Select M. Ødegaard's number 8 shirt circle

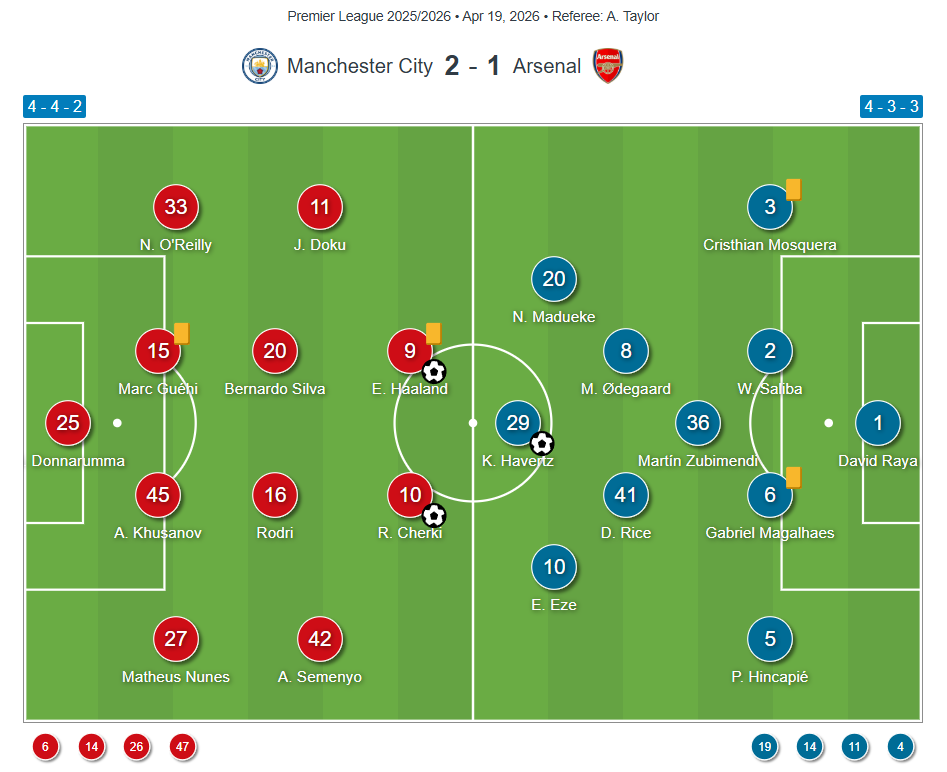[x=626, y=351]
